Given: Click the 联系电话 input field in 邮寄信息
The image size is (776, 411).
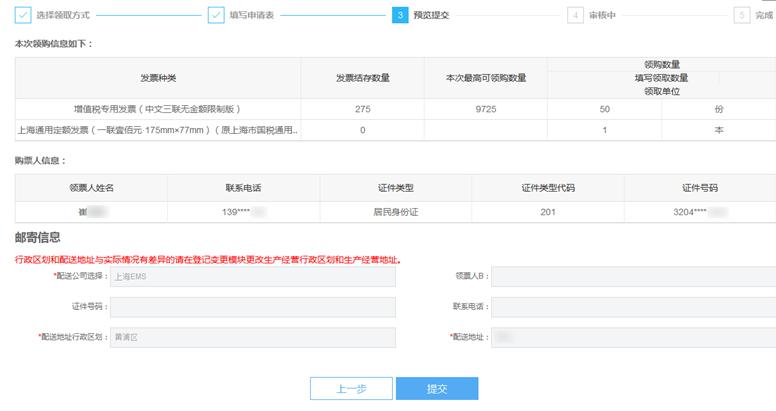Looking at the screenshot, I should [632, 307].
